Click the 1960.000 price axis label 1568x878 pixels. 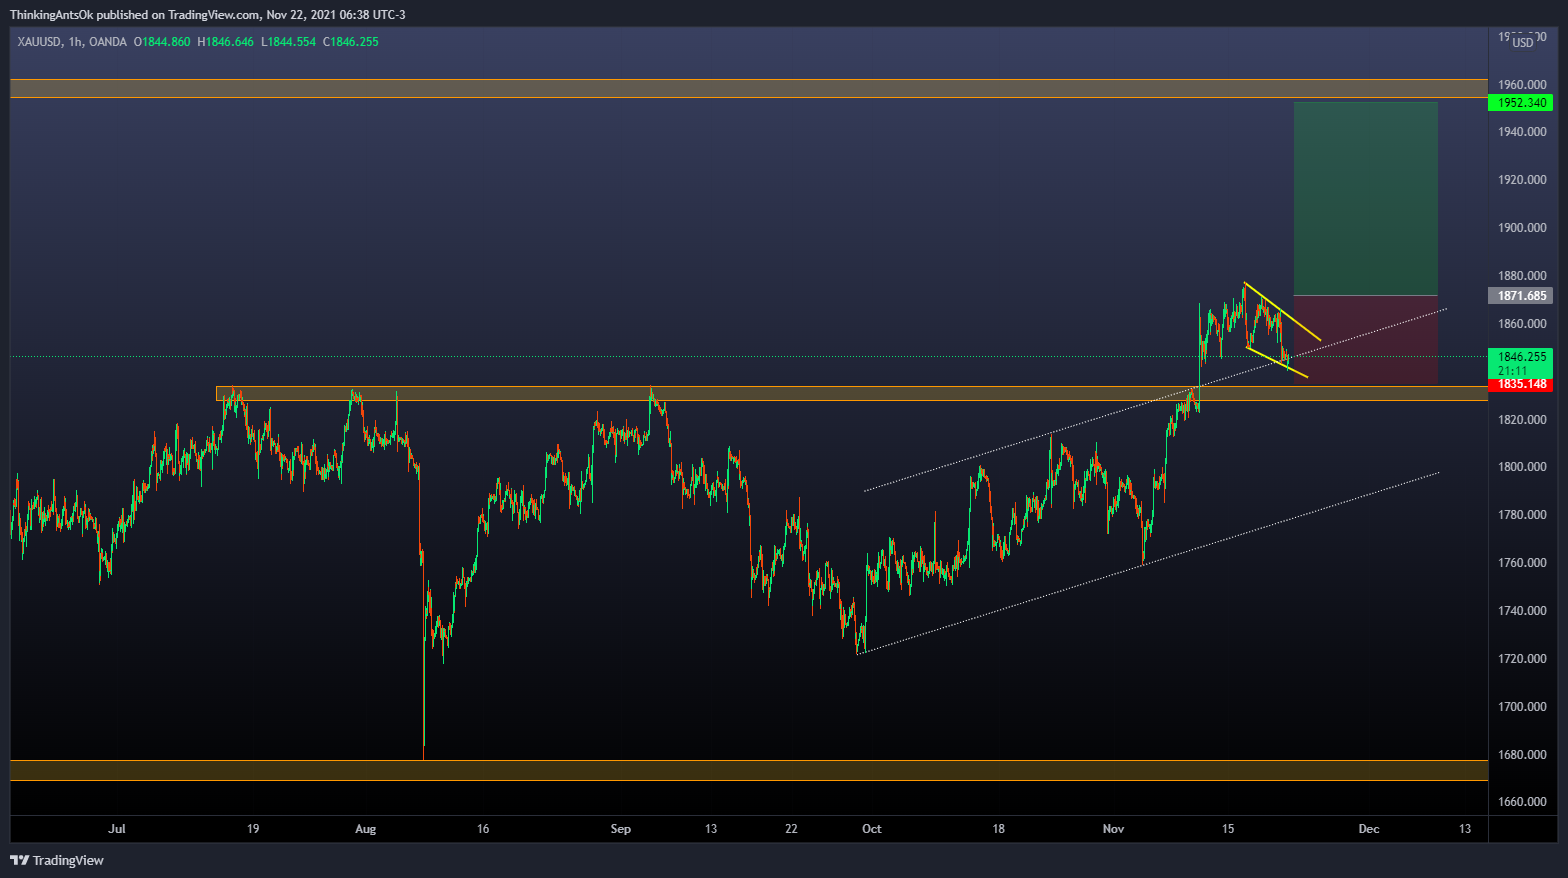point(1522,85)
